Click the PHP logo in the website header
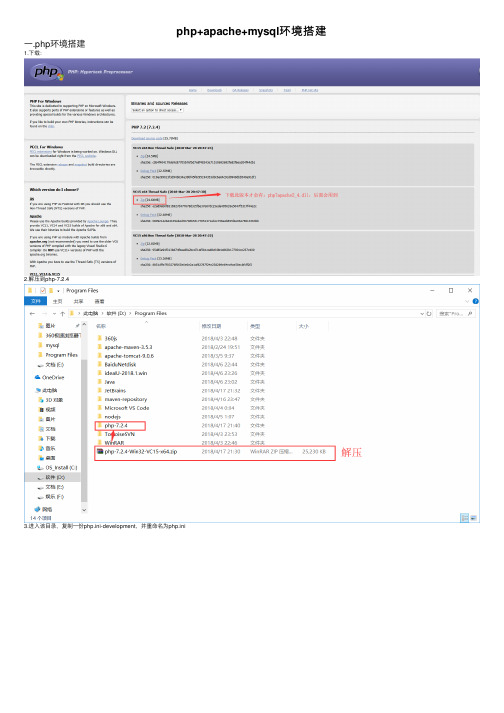The image size is (504, 713). [47, 72]
